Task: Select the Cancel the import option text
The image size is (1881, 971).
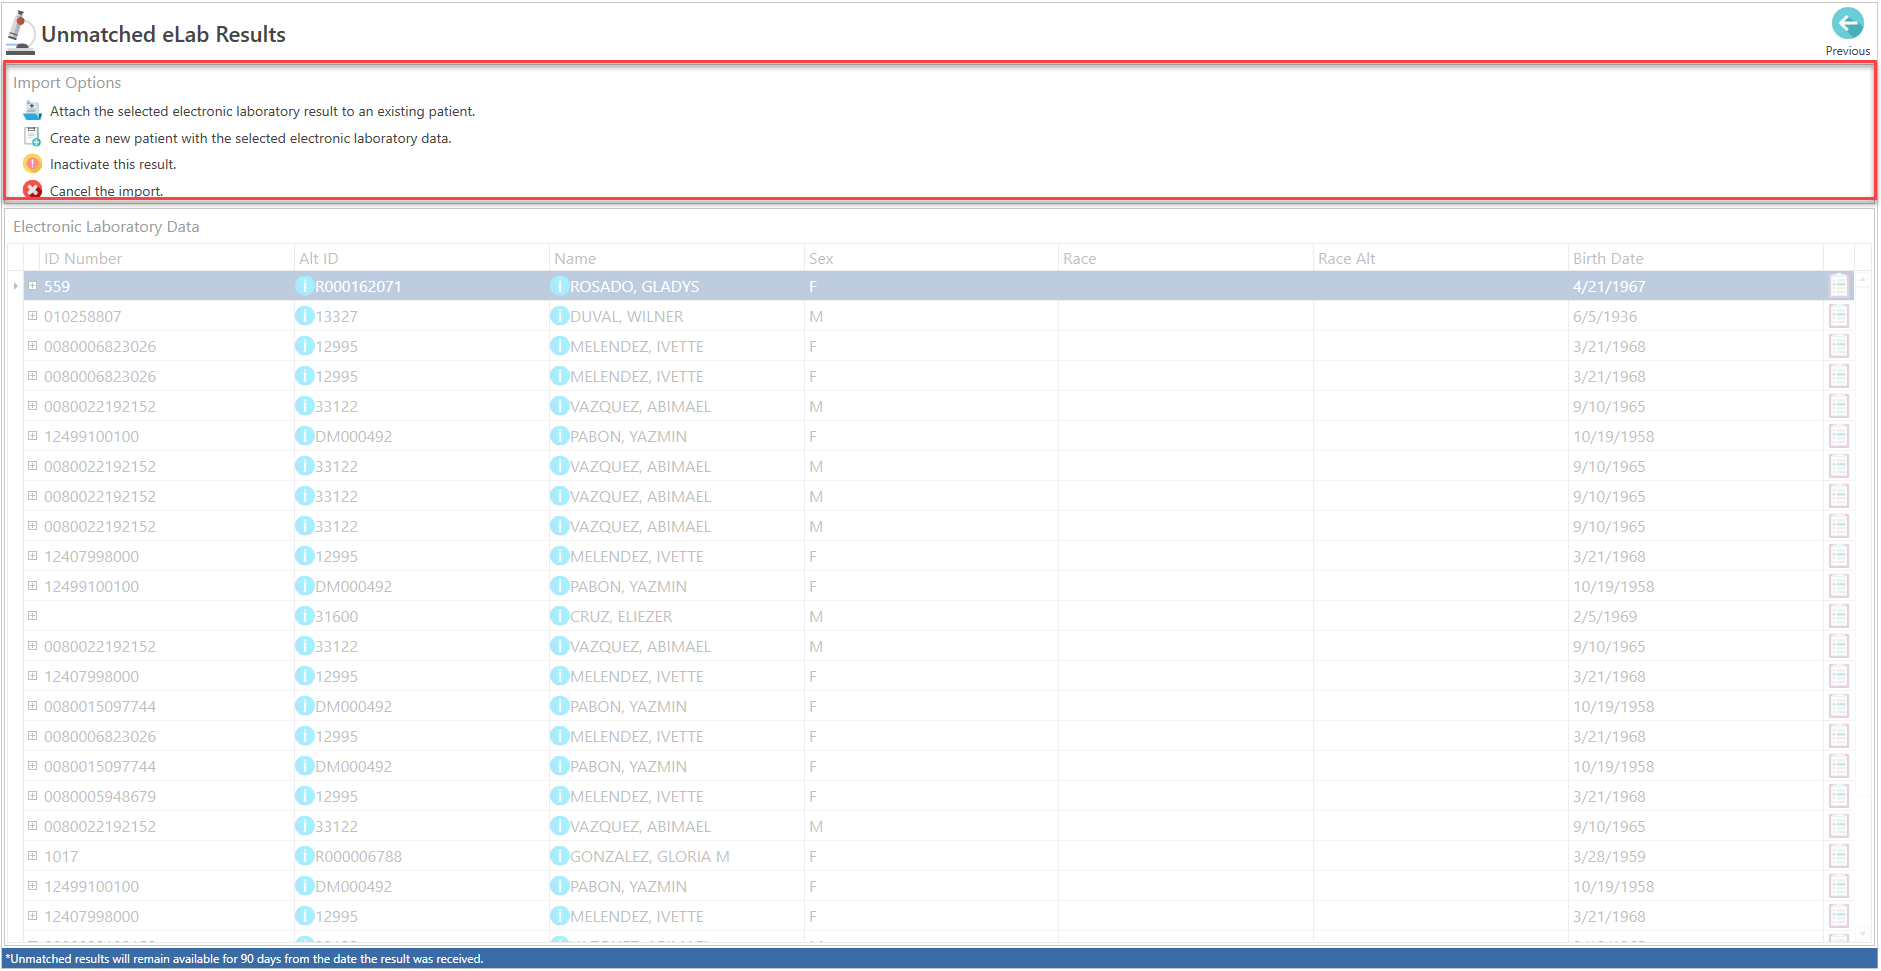Action: [107, 190]
